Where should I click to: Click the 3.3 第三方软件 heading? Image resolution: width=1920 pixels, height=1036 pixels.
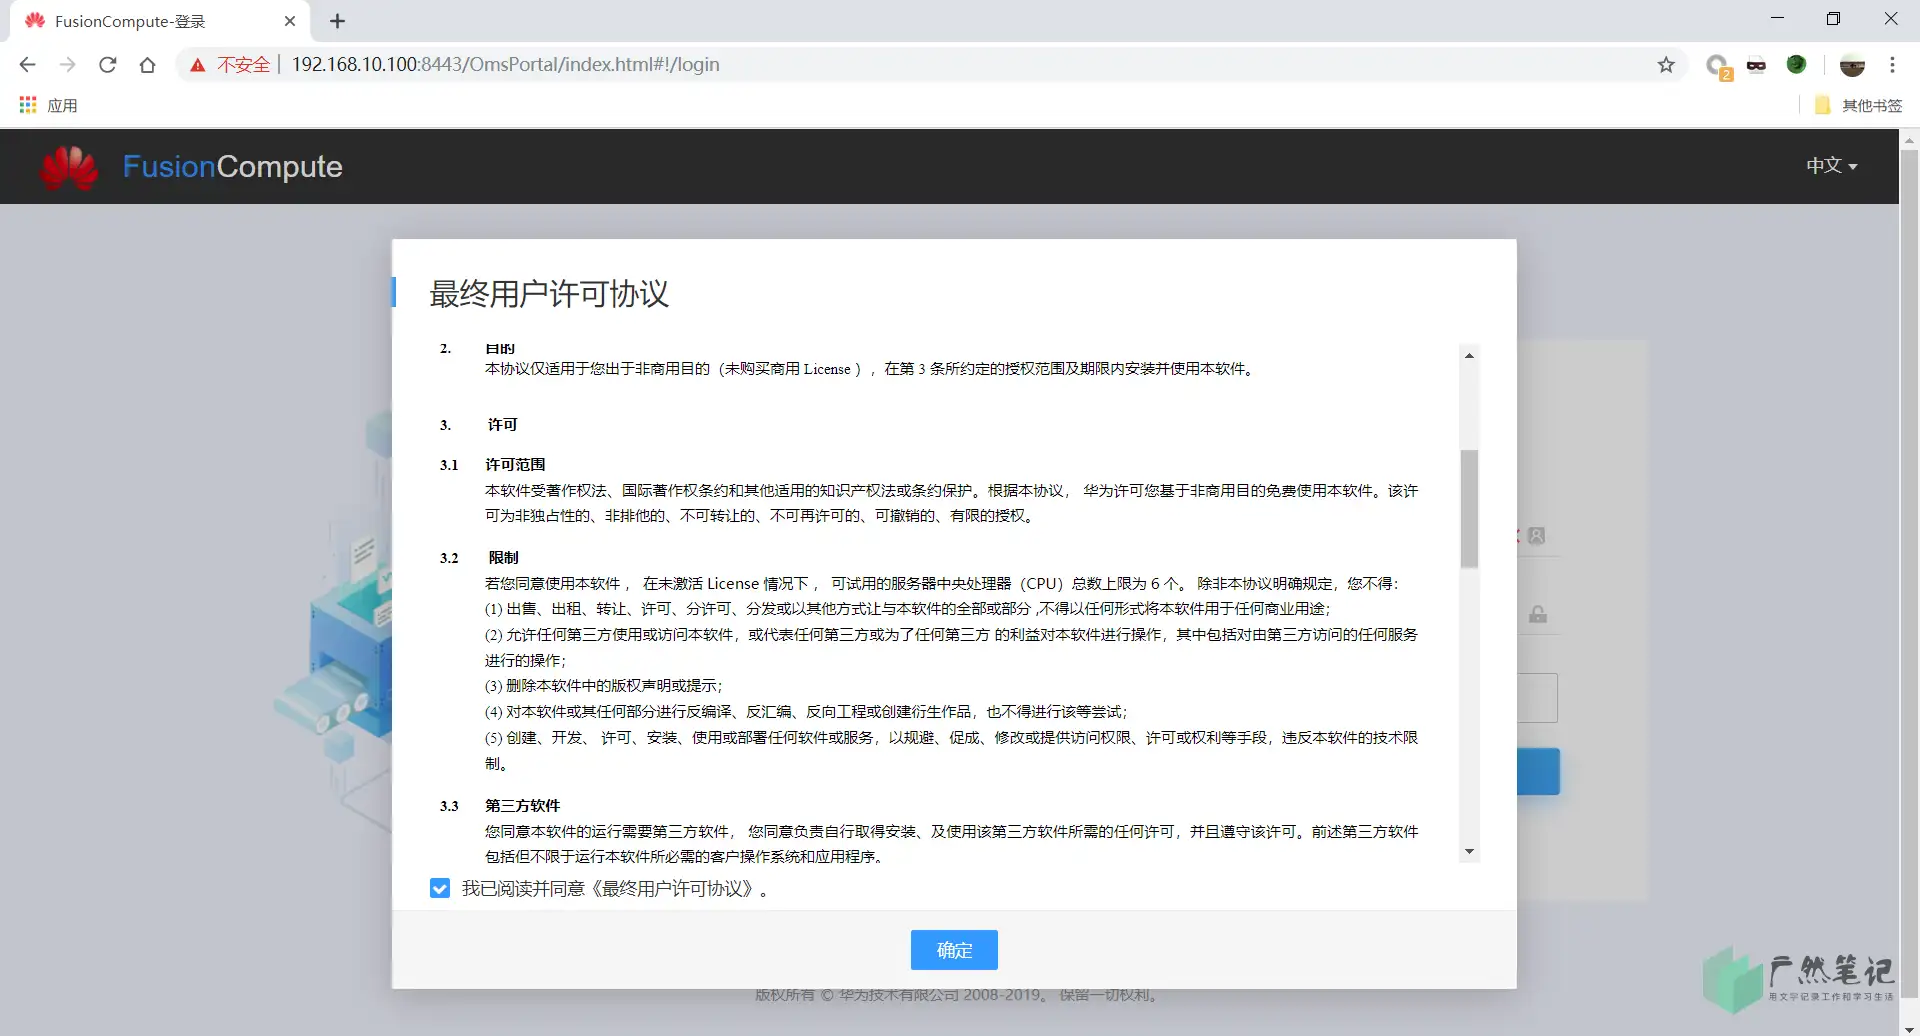499,806
